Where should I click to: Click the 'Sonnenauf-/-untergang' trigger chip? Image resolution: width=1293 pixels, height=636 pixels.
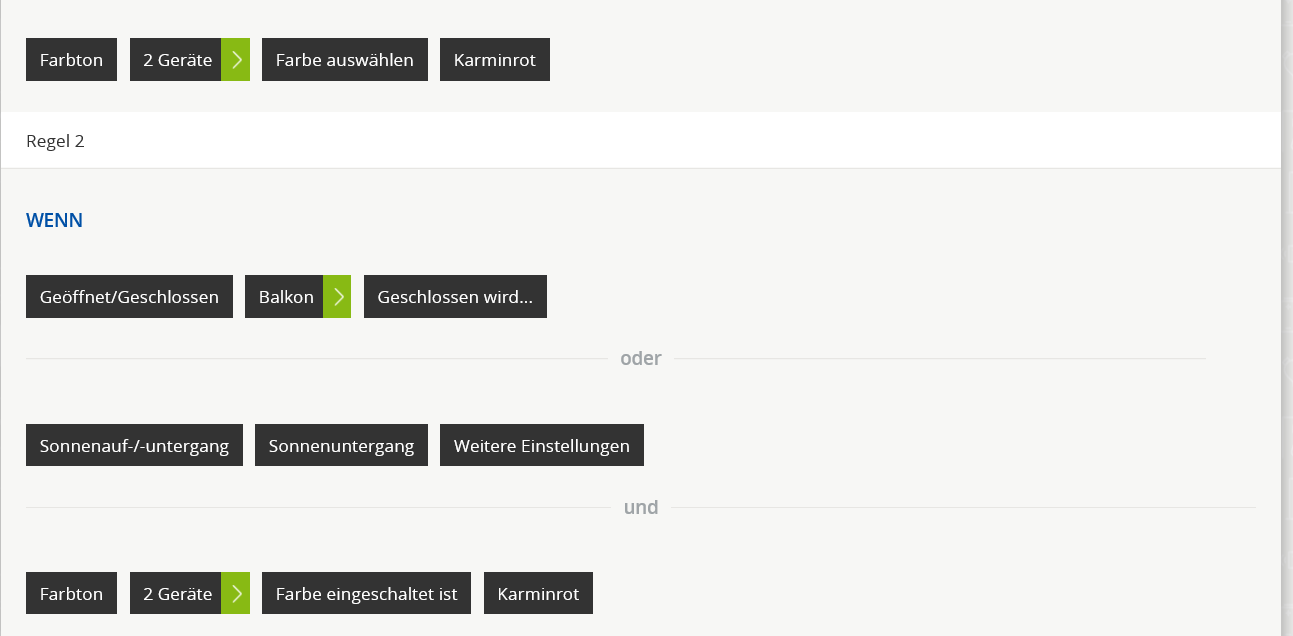134,446
